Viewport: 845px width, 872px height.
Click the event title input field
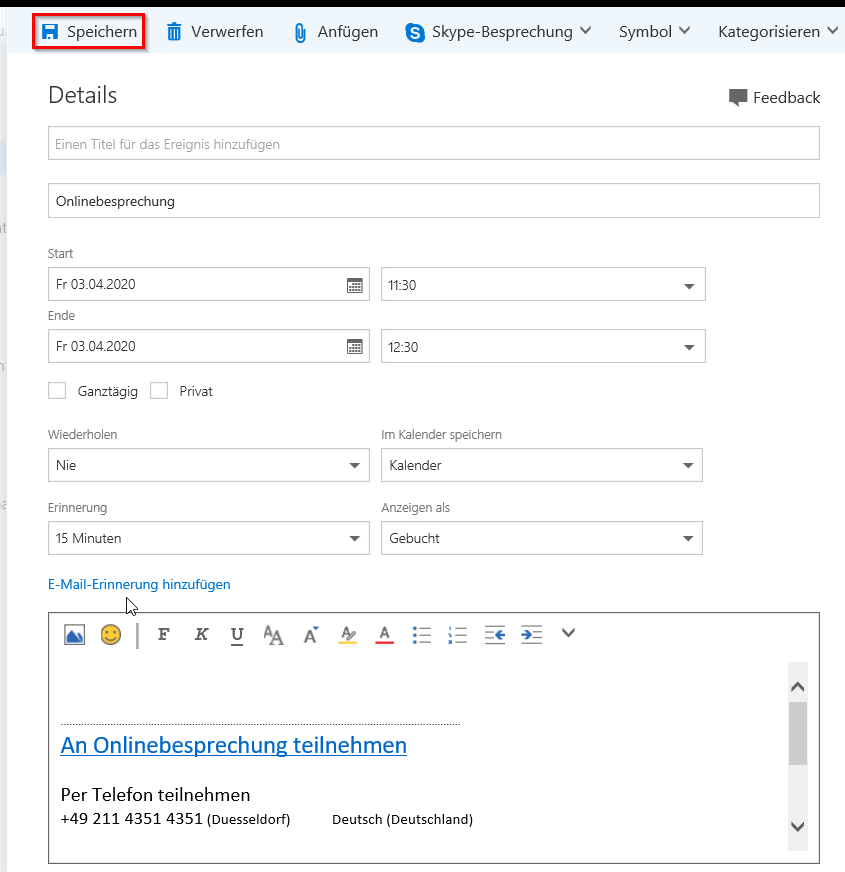click(x=434, y=143)
